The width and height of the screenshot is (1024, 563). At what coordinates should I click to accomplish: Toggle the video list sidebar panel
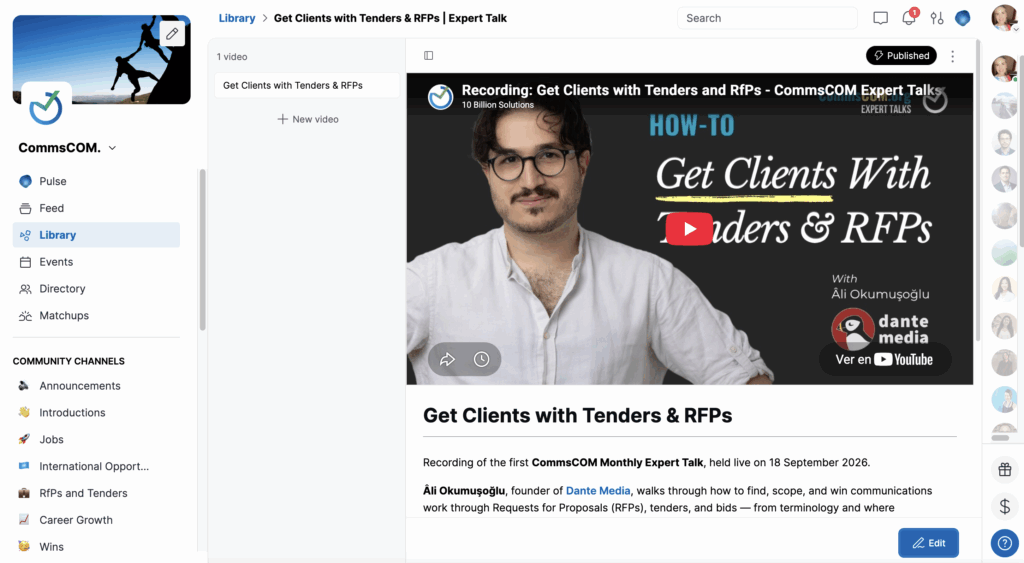[x=428, y=56]
